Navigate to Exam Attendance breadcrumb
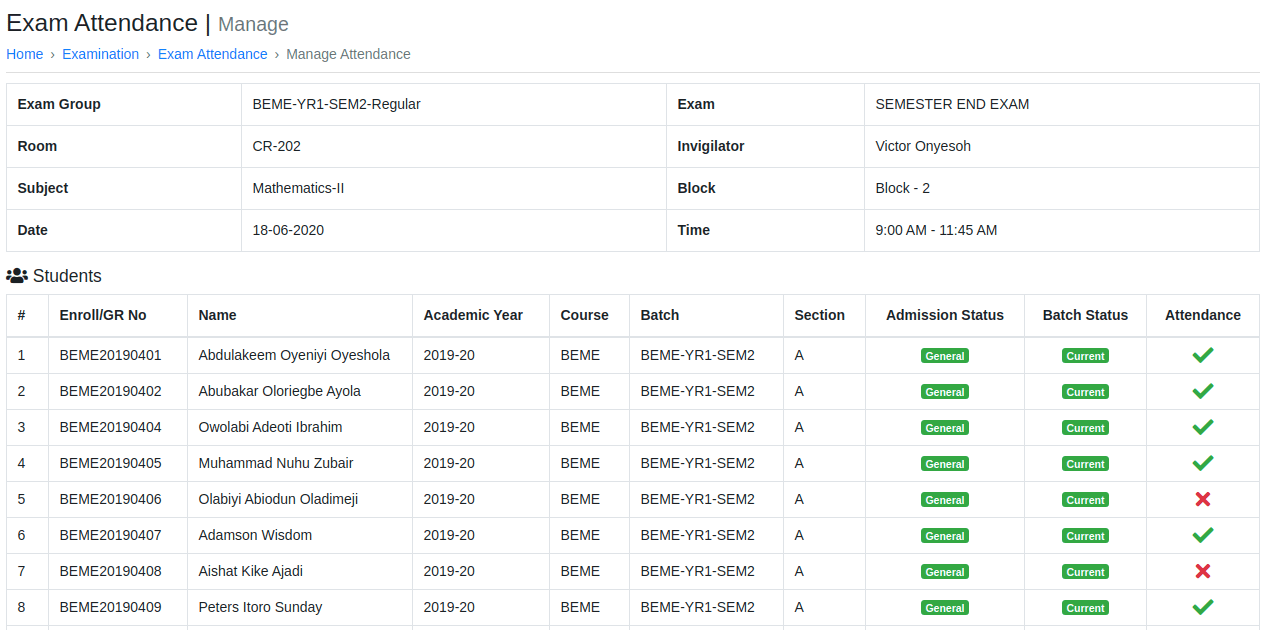Image resolution: width=1266 pixels, height=630 pixels. [x=212, y=54]
